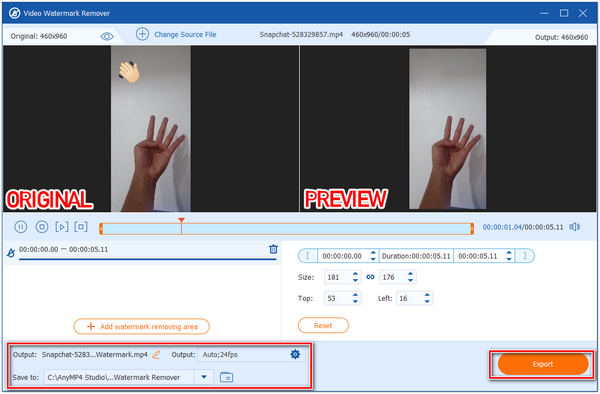Viewport: 600px width, 394px height.
Task: Click the Duration:00:00:05.11 label
Action: click(x=416, y=256)
